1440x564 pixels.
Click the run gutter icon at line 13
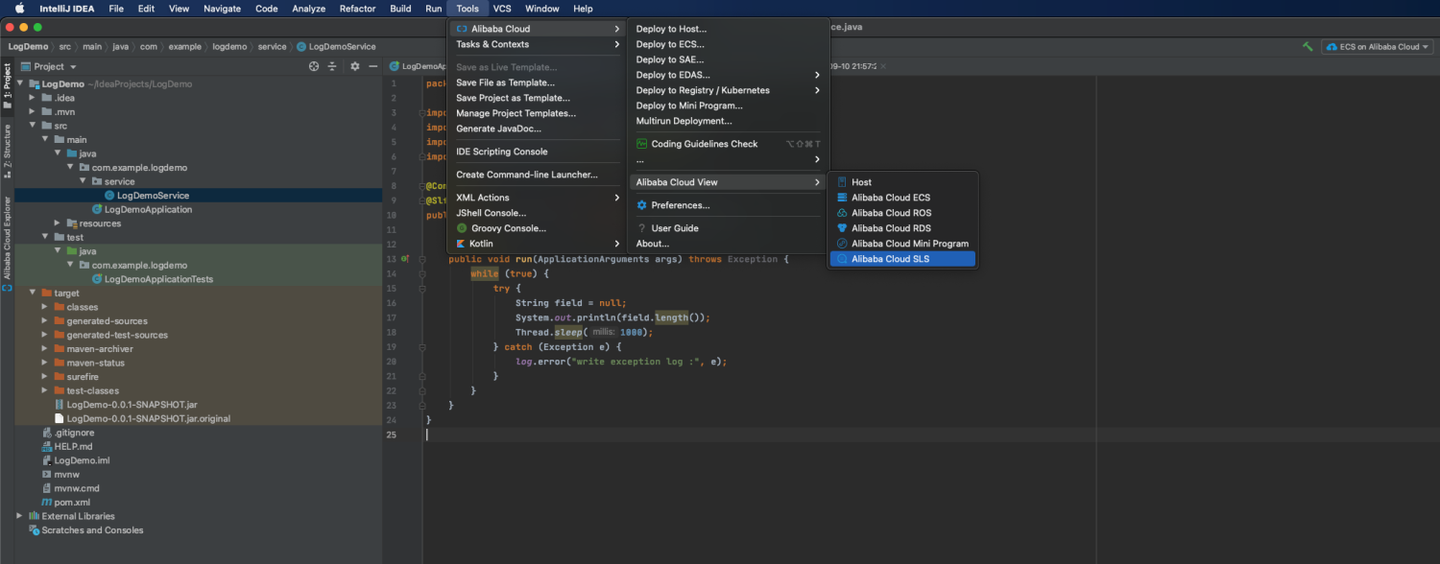[405, 259]
